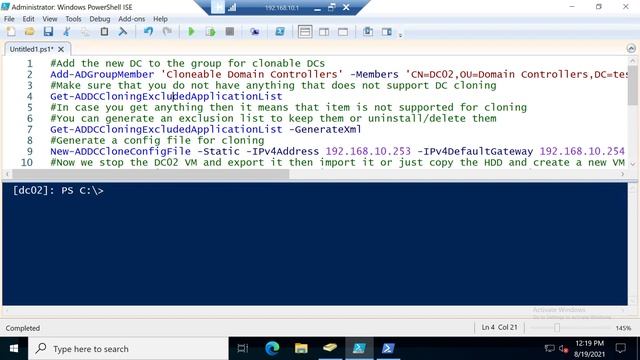Screen dimensions: 640x360
Task: Save the current script
Action: [x=48, y=32]
